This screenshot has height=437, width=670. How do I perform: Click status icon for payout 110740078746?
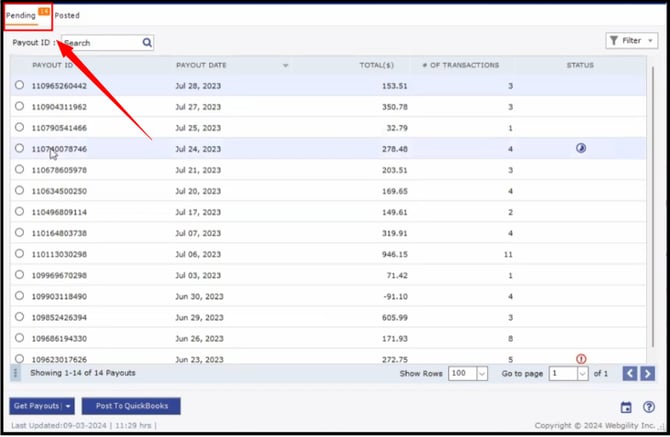point(581,148)
